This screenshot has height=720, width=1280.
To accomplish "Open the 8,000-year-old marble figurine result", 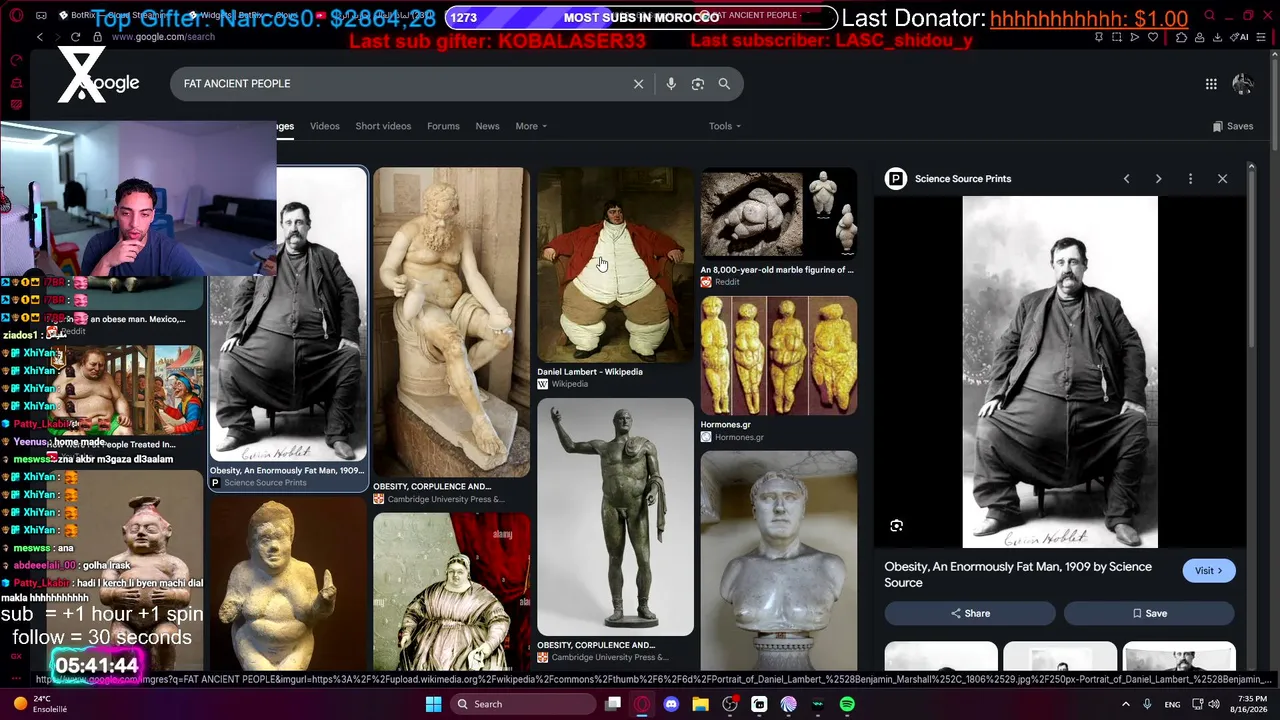I will point(779,214).
